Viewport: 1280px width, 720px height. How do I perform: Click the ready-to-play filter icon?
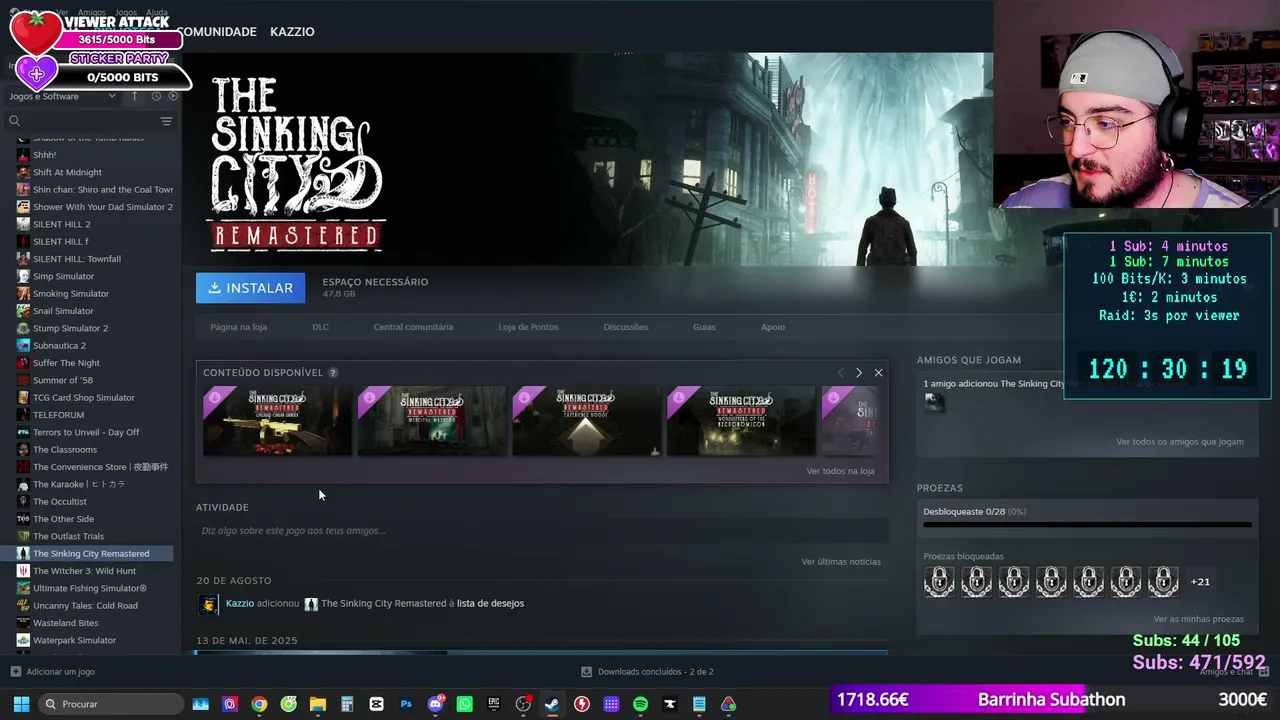[173, 96]
